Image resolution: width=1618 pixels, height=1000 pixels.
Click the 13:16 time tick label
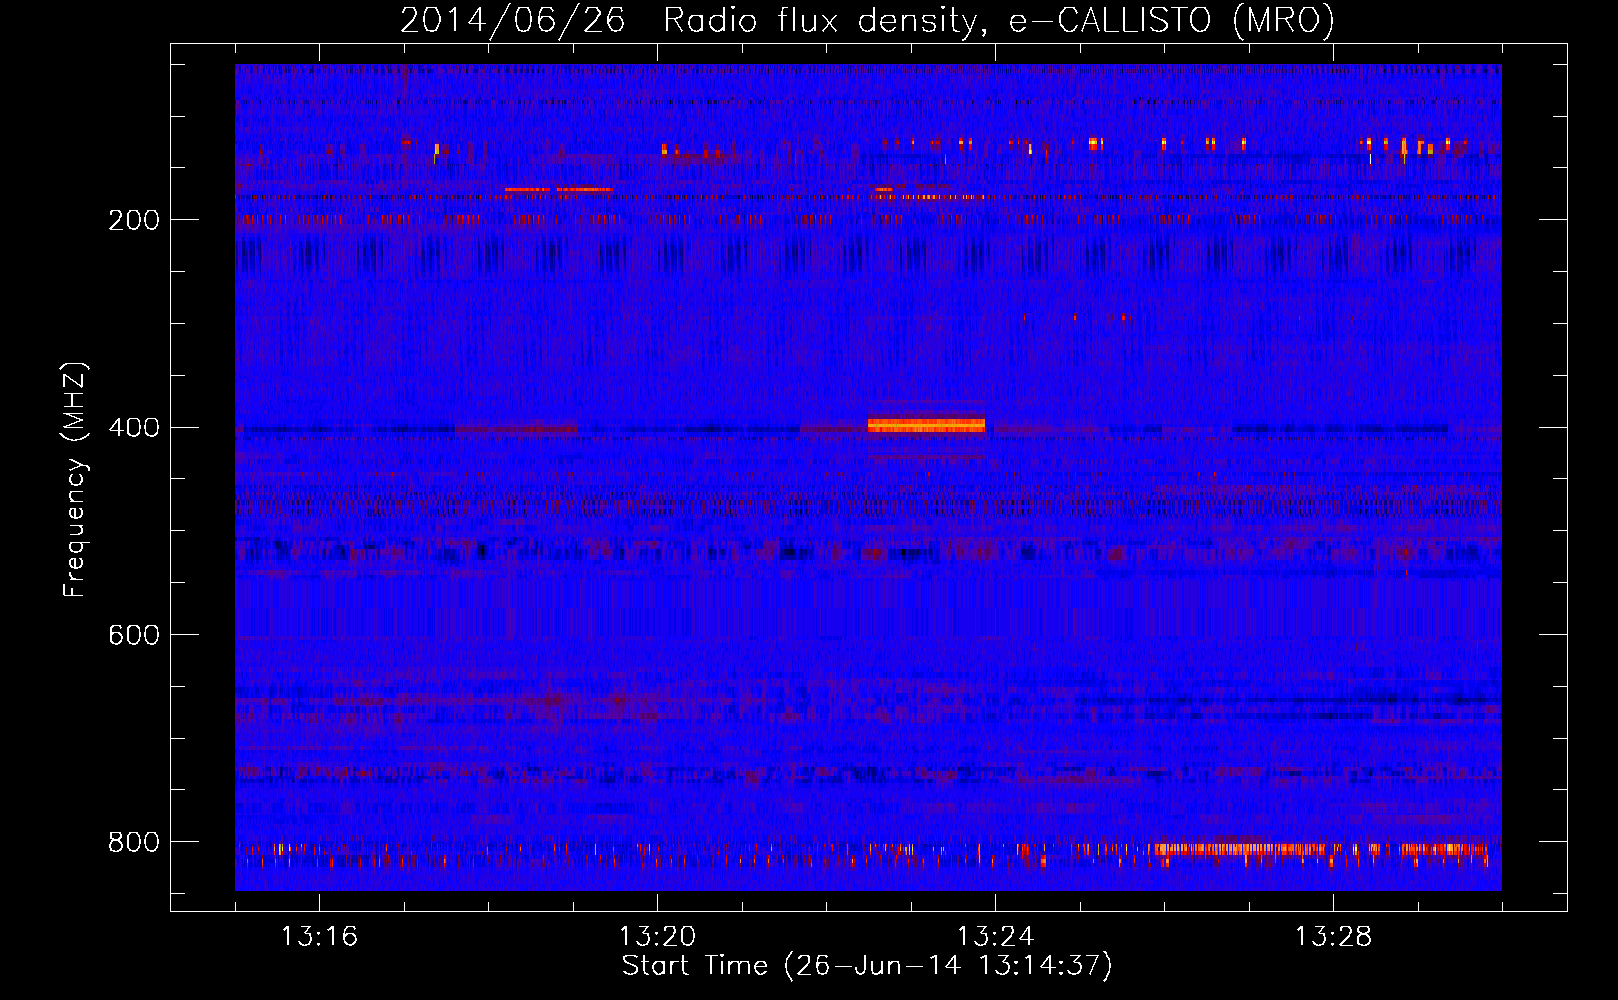[x=319, y=936]
